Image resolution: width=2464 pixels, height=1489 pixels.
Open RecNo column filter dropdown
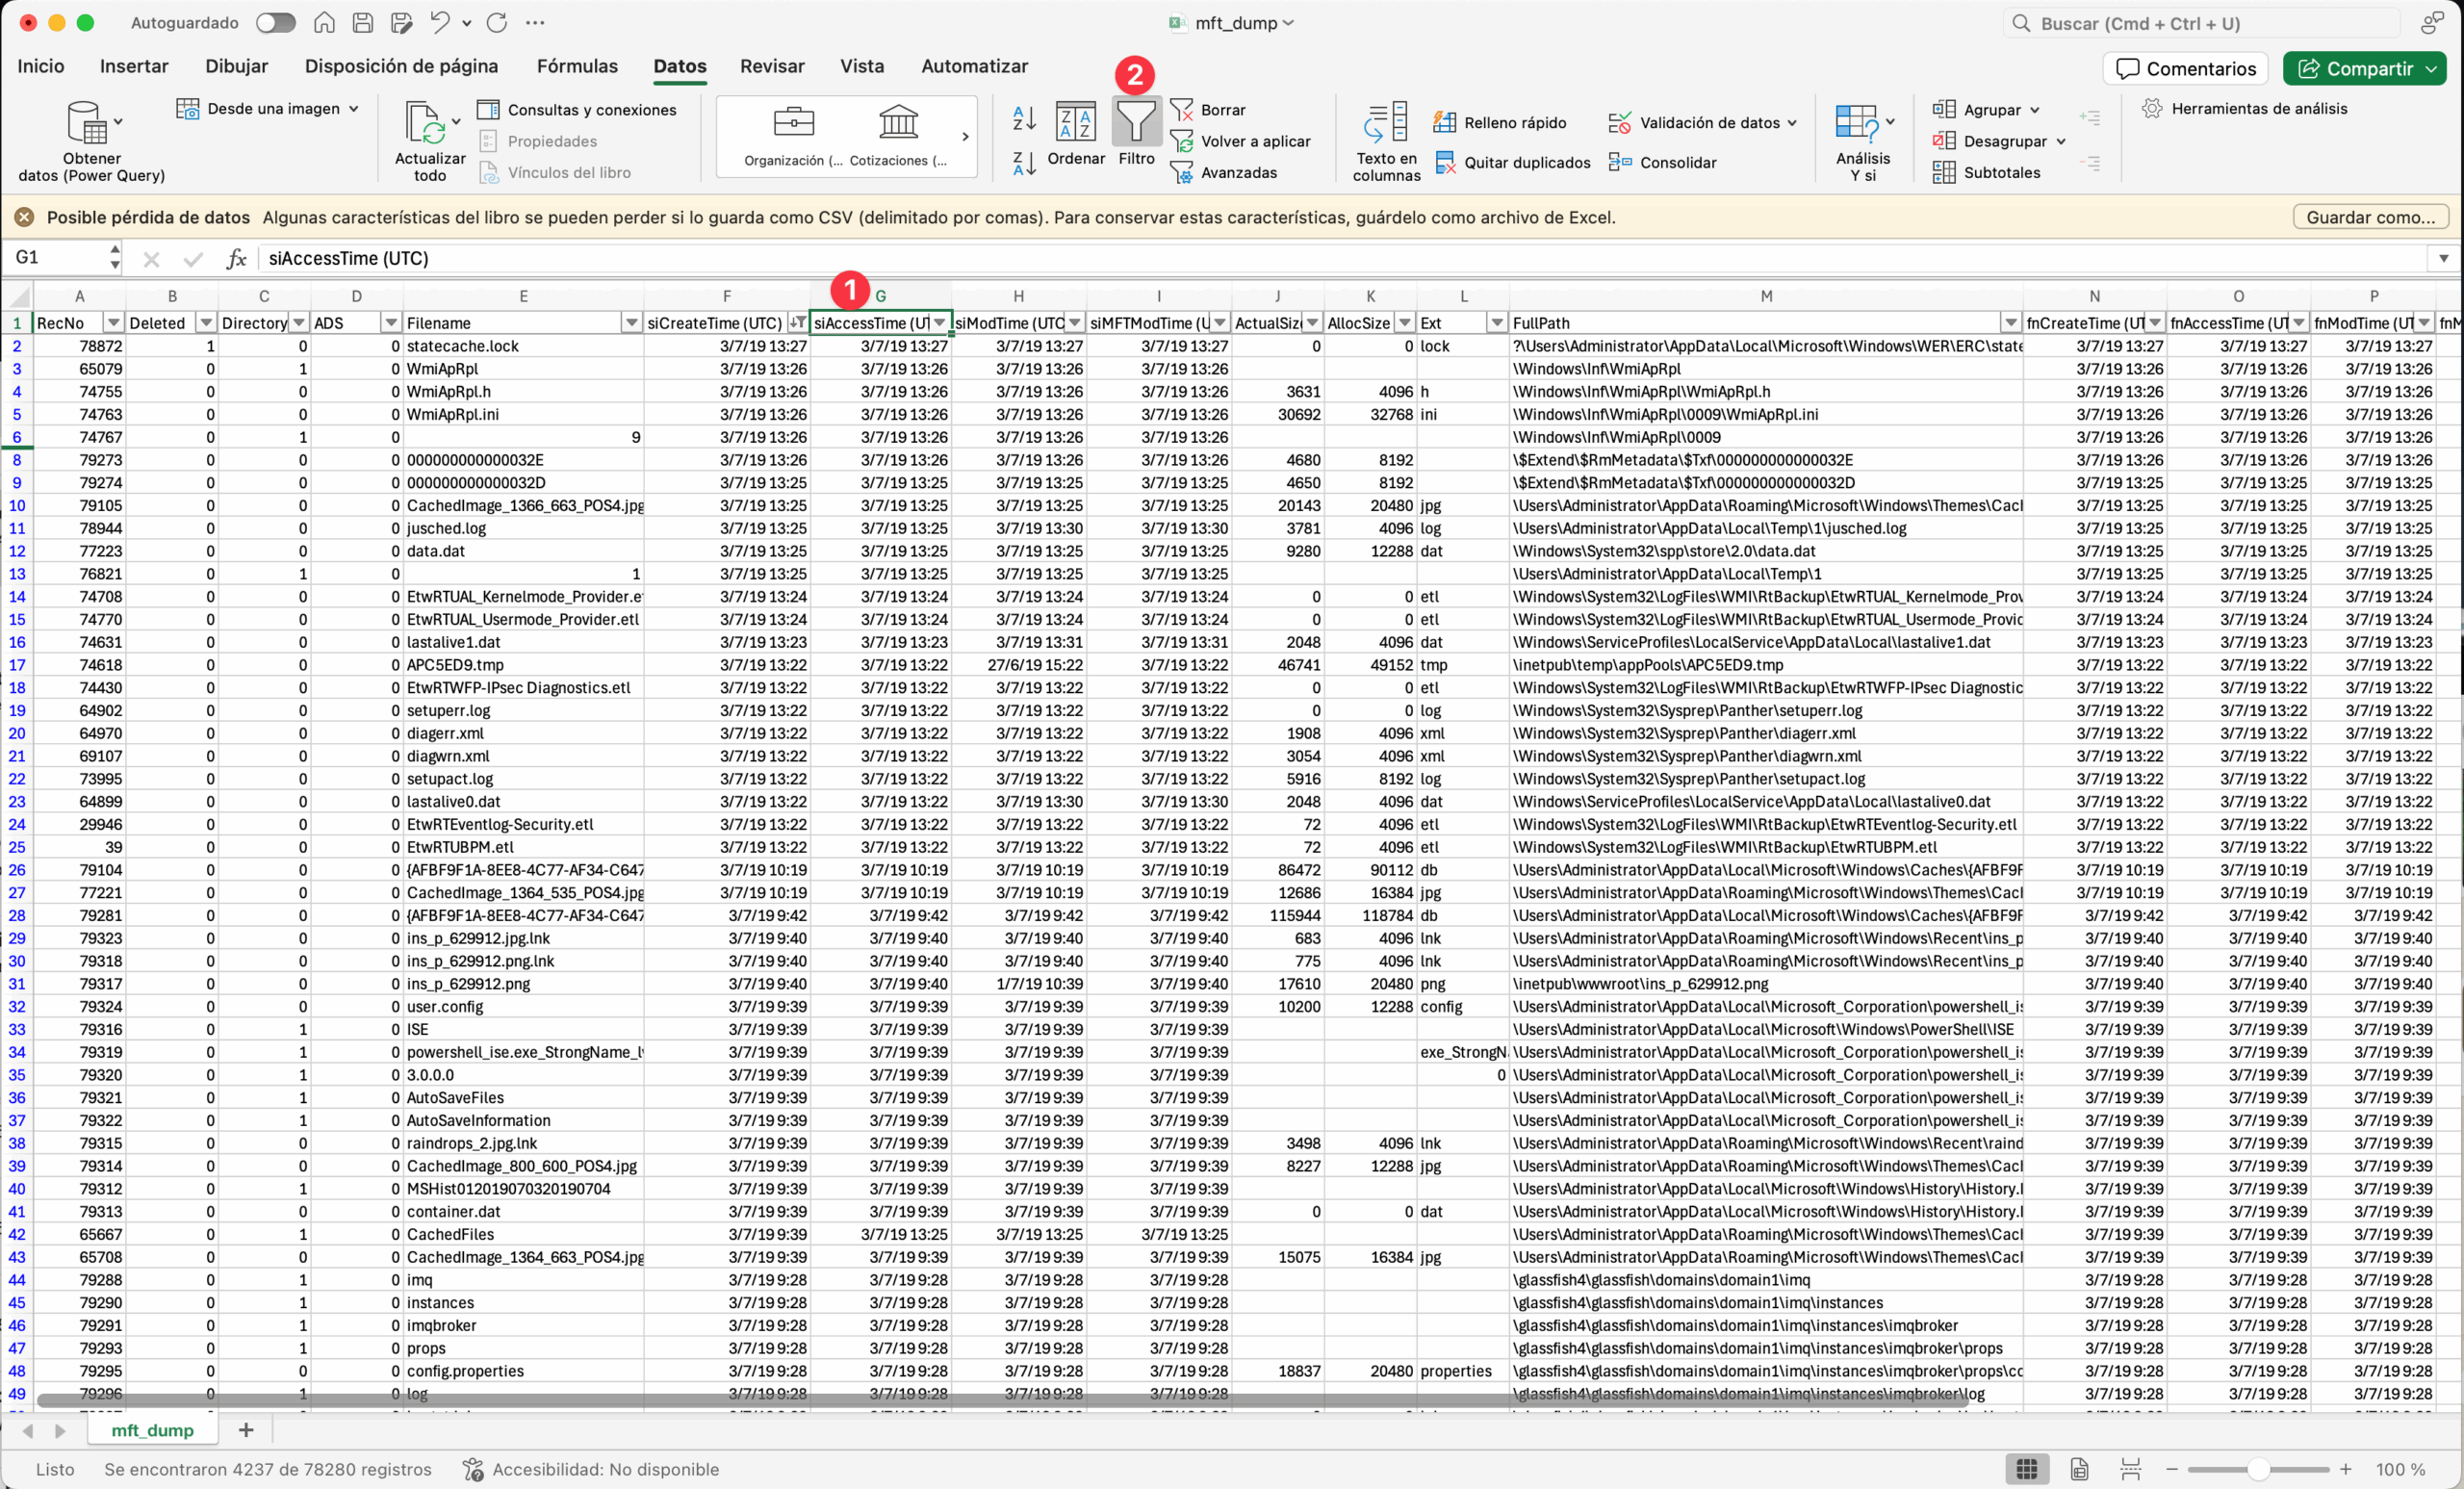click(x=113, y=323)
